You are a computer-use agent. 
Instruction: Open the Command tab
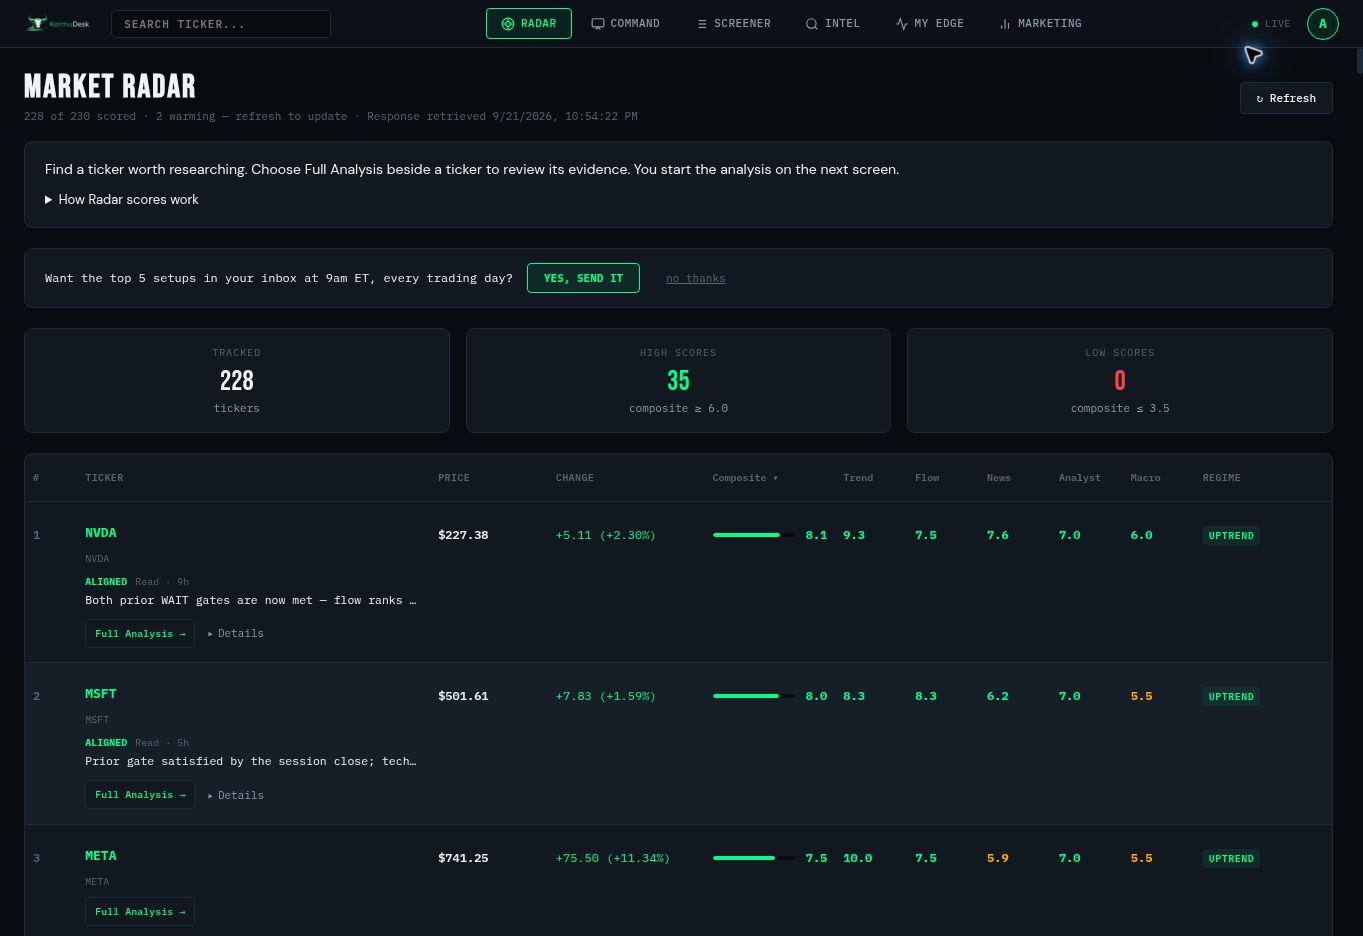click(x=625, y=23)
